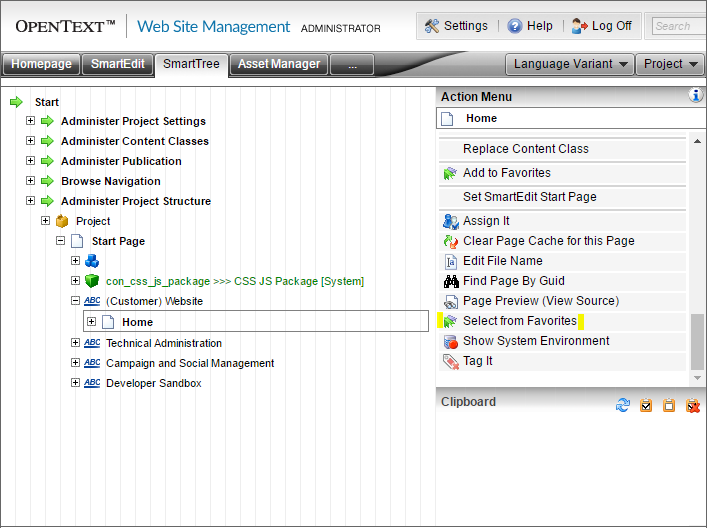Click the Action Menu scrollbar up arrow
Image resolution: width=707 pixels, height=528 pixels.
coord(697,141)
